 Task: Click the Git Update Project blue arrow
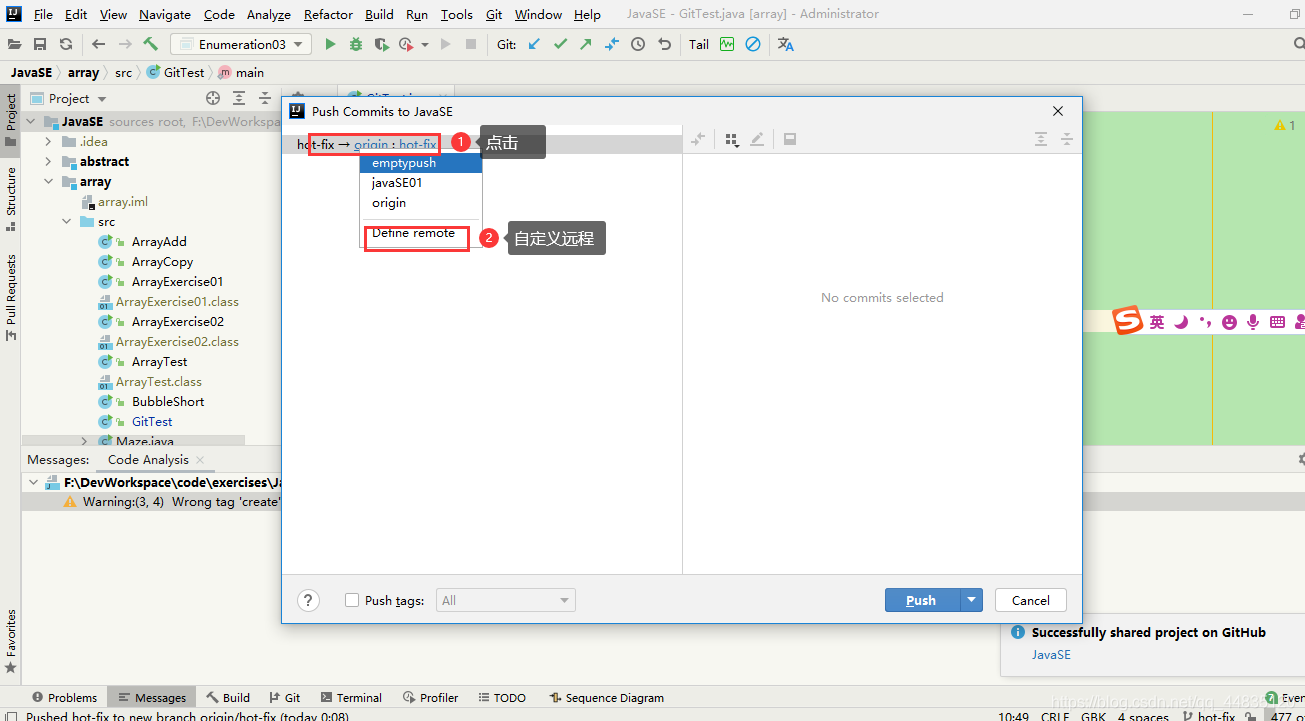click(x=534, y=44)
